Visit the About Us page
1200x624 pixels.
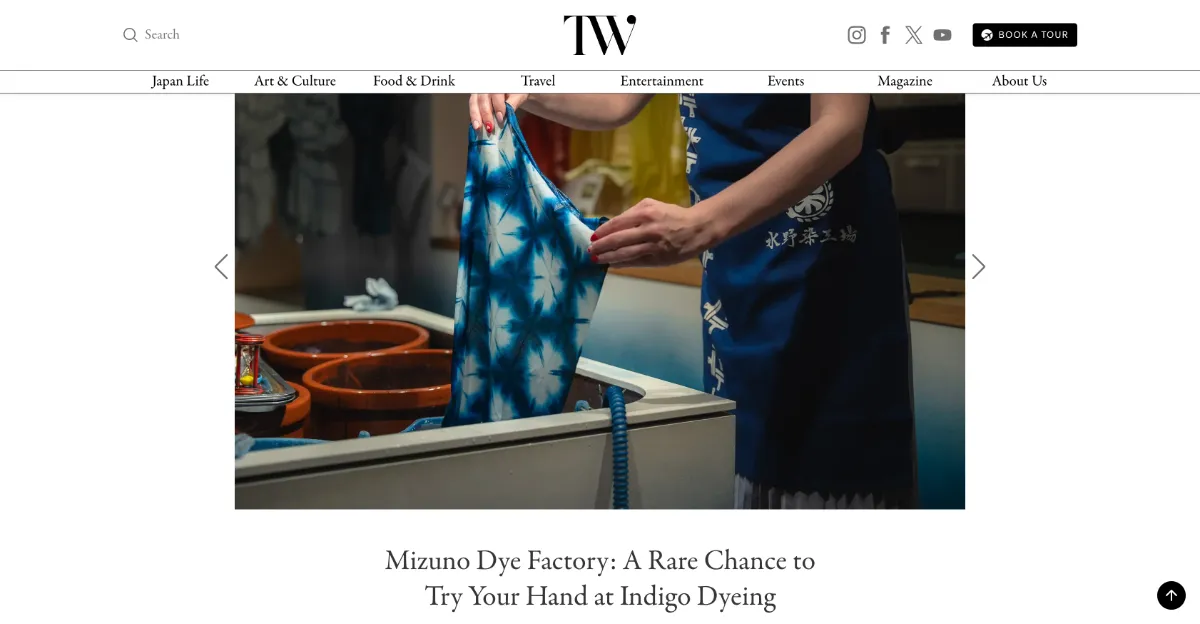pyautogui.click(x=1019, y=81)
